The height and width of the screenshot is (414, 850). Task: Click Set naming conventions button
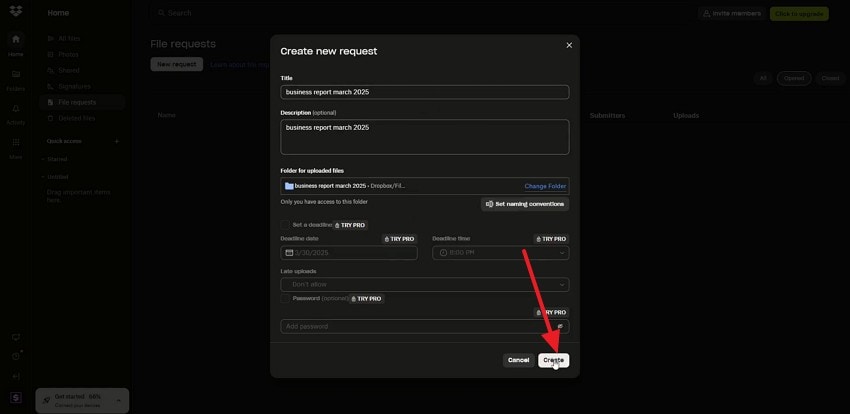click(525, 204)
